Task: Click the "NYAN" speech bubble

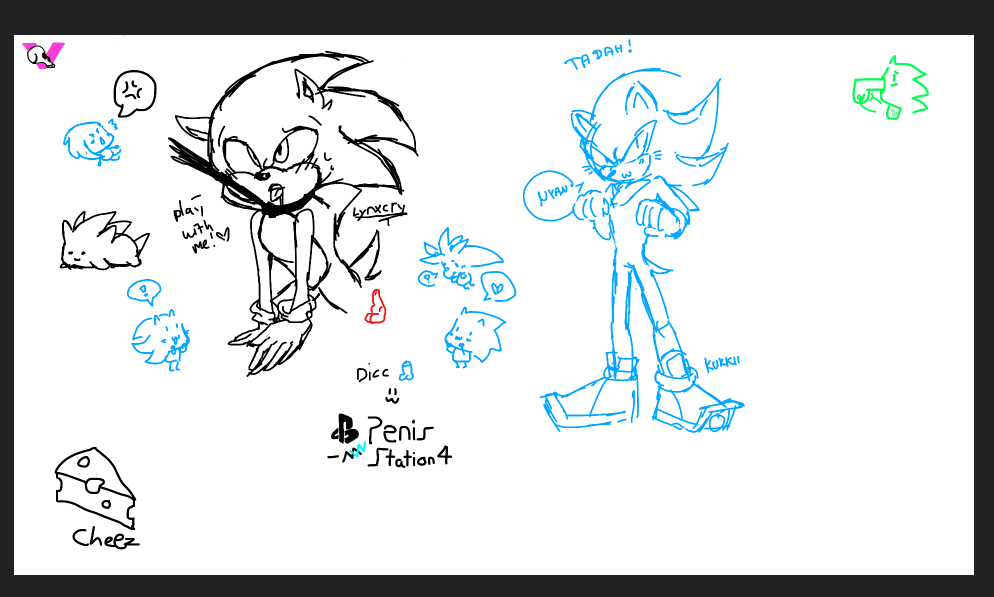Action: (x=553, y=196)
